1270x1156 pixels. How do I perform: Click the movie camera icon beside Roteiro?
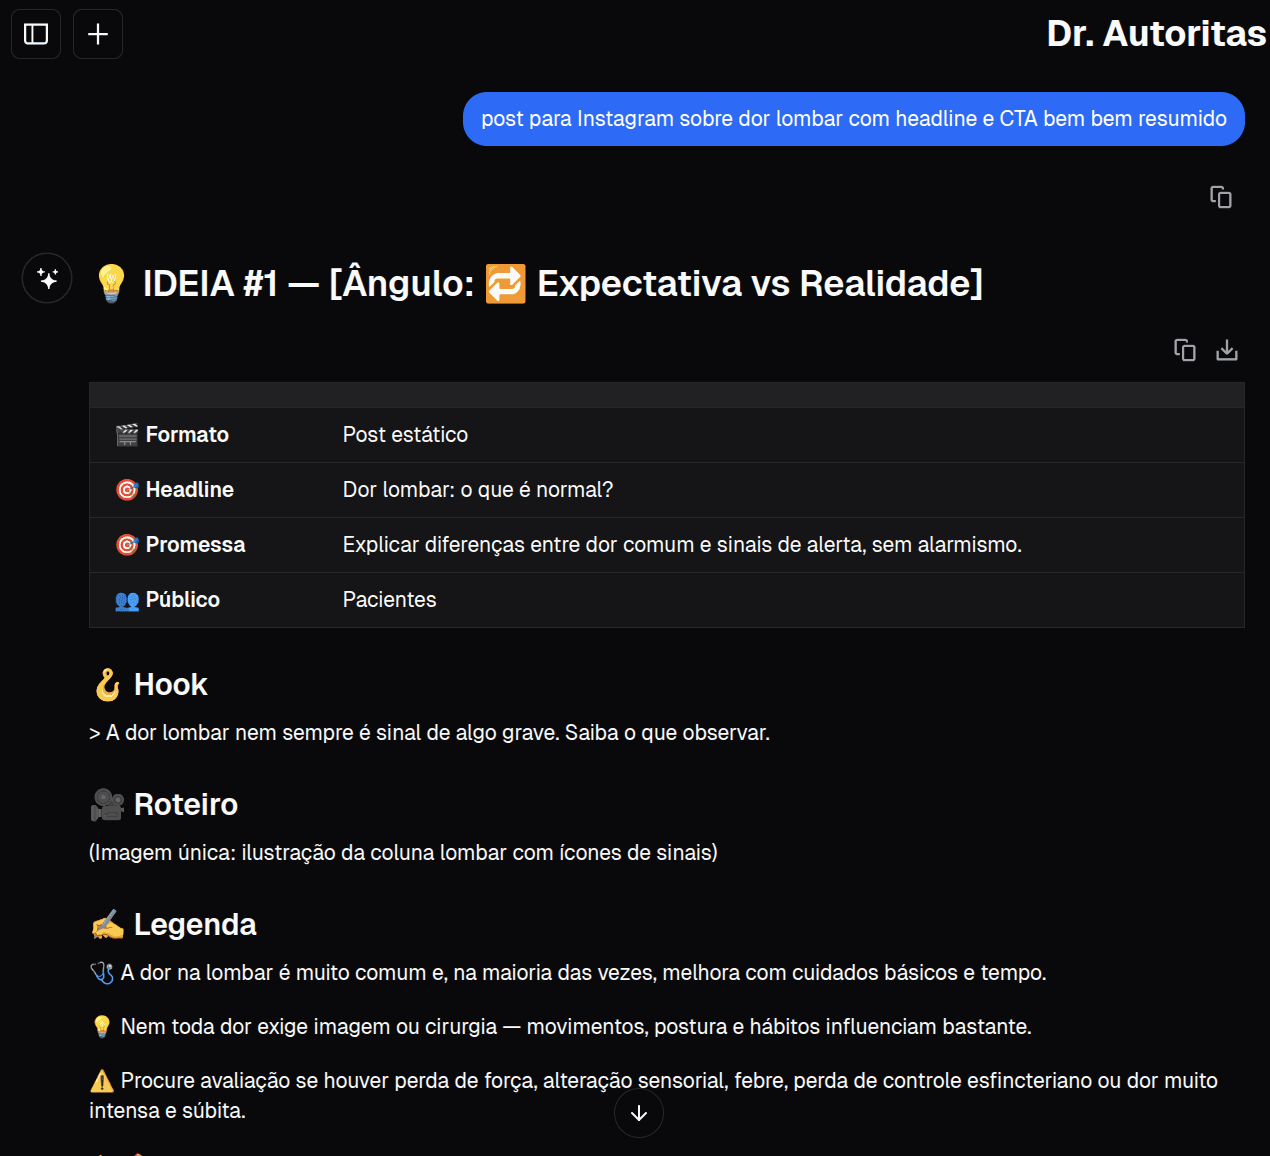107,804
